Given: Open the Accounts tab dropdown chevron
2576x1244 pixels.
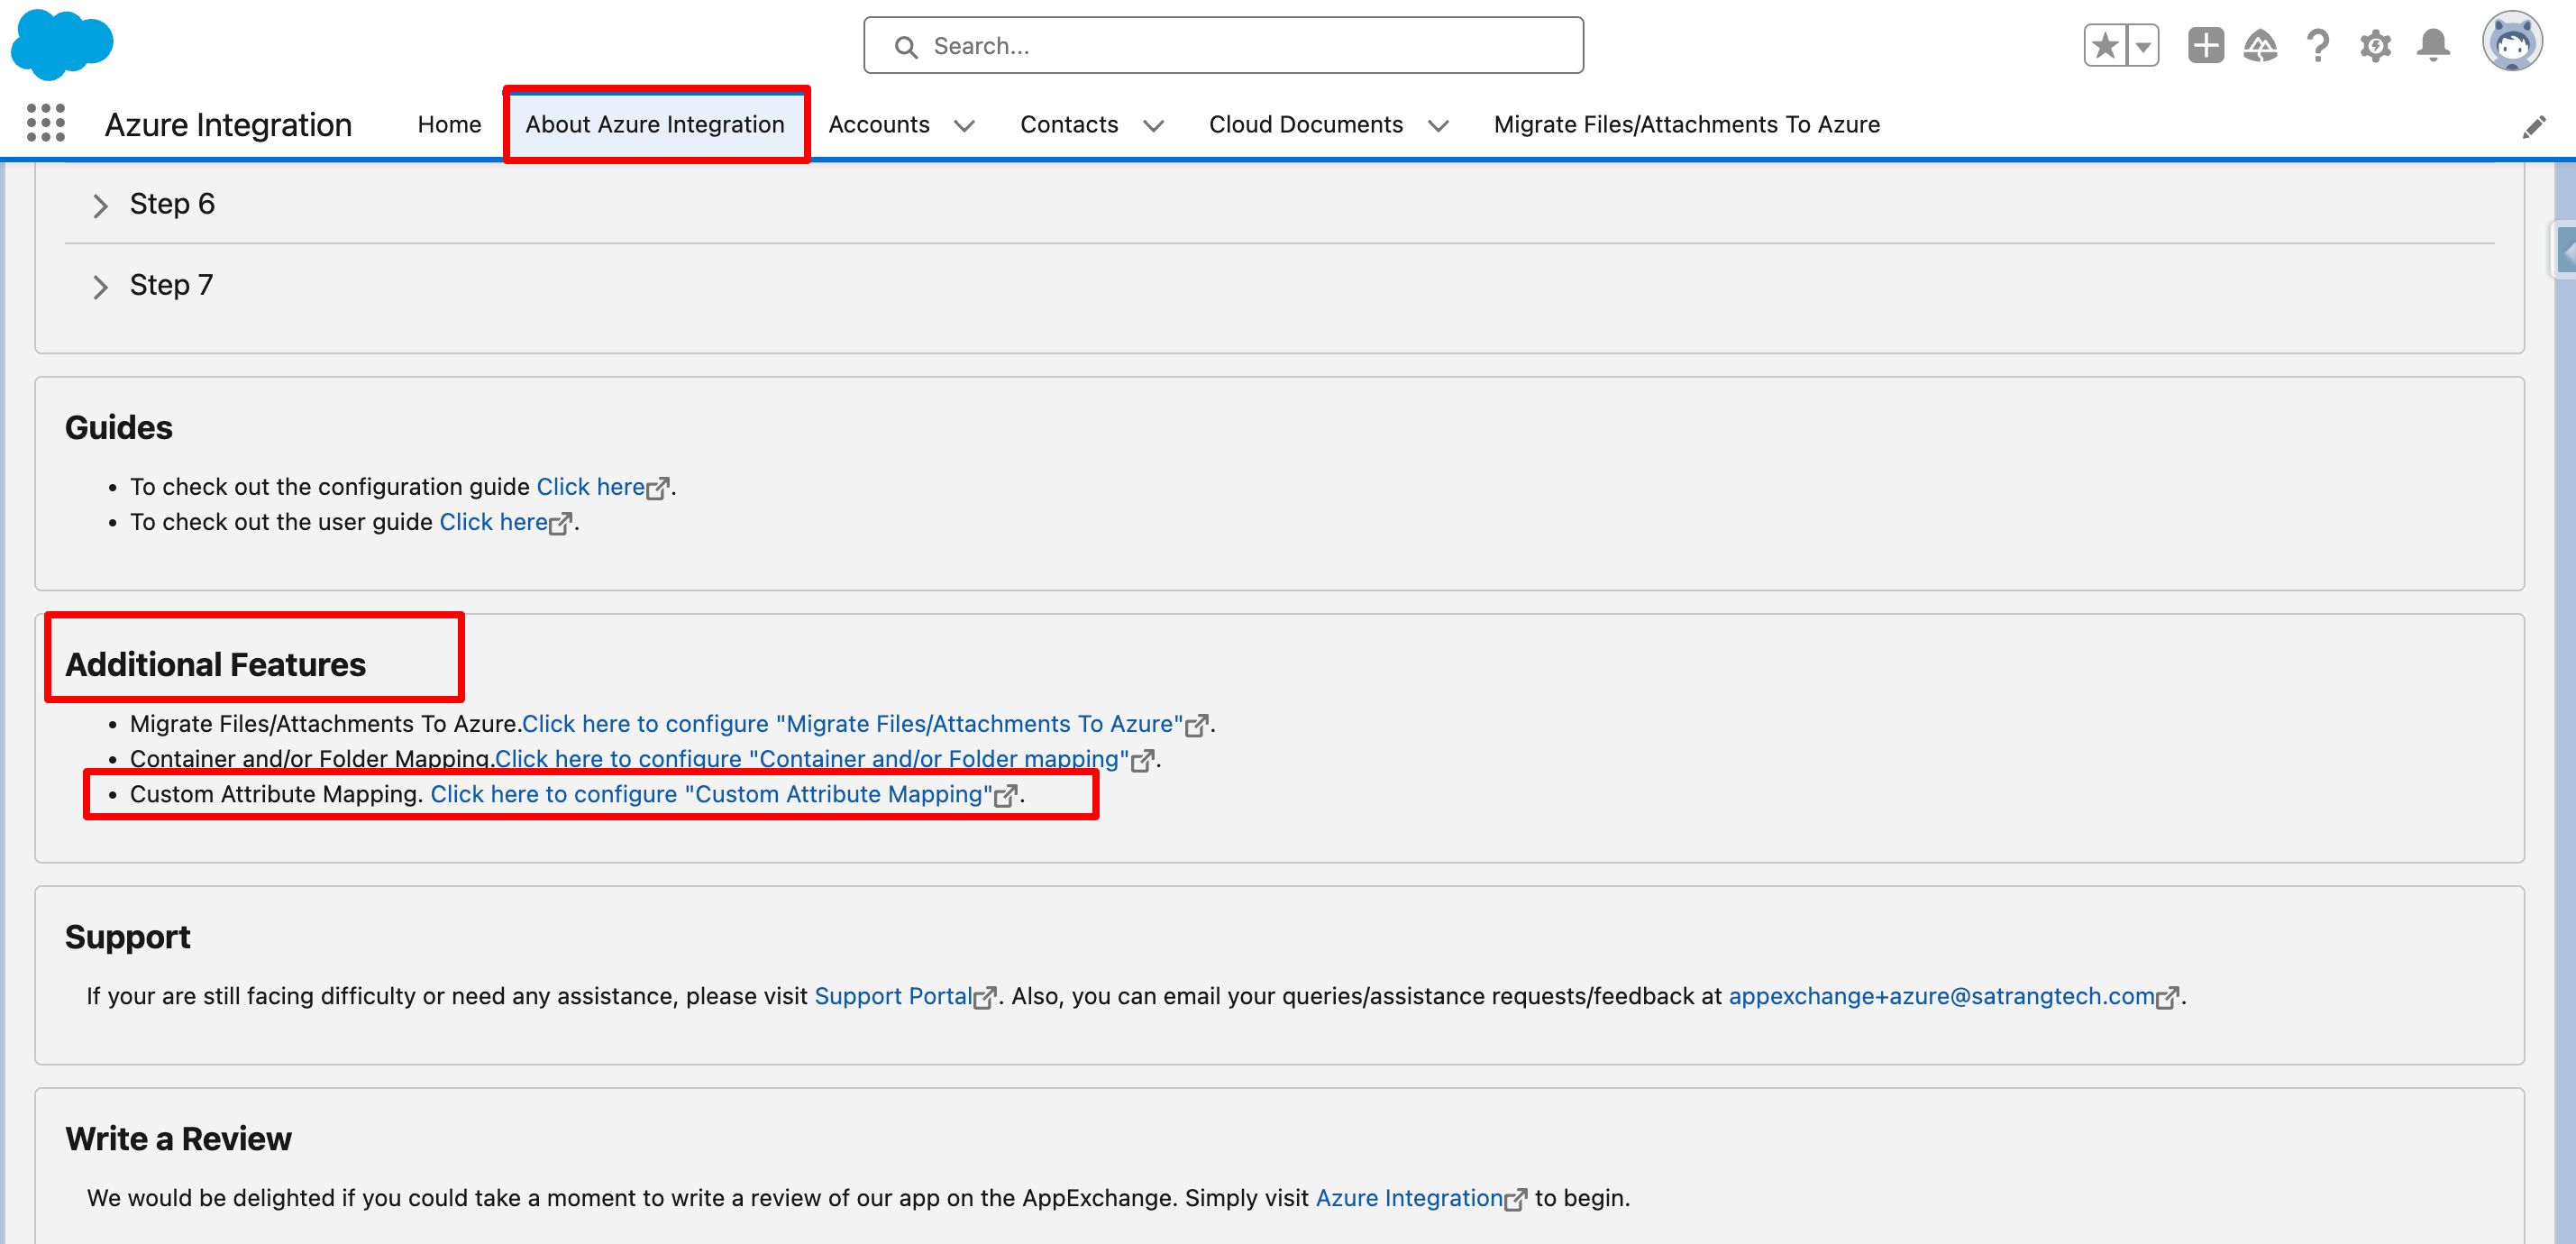Looking at the screenshot, I should point(964,125).
